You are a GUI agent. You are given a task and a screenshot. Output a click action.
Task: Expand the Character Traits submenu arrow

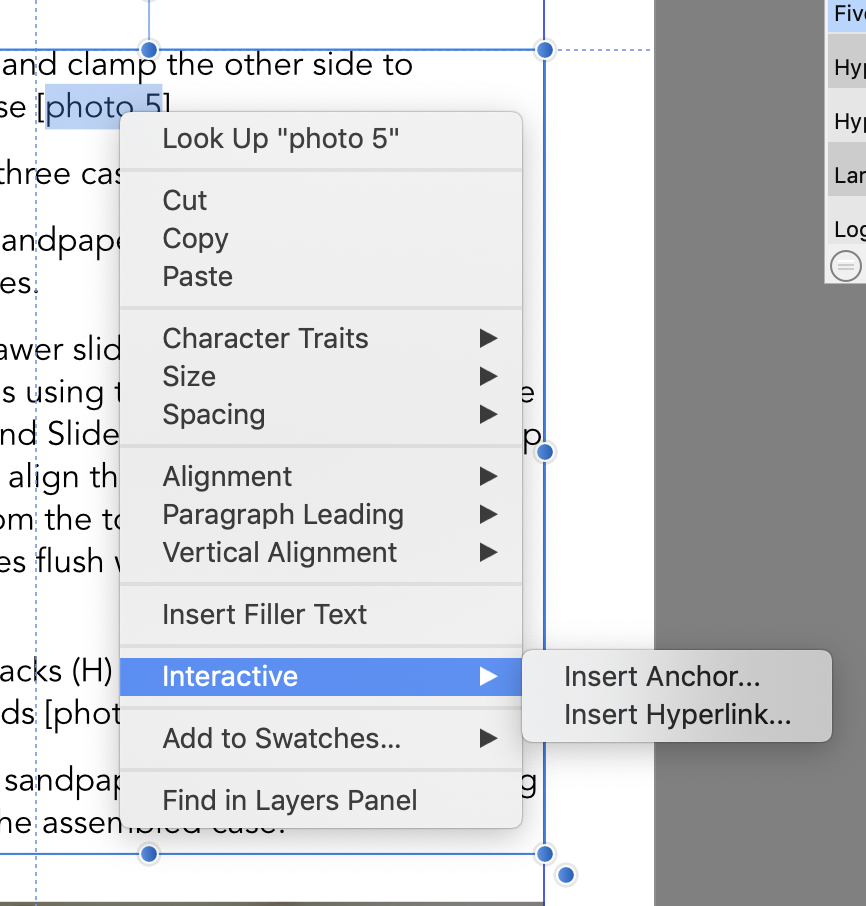click(488, 339)
